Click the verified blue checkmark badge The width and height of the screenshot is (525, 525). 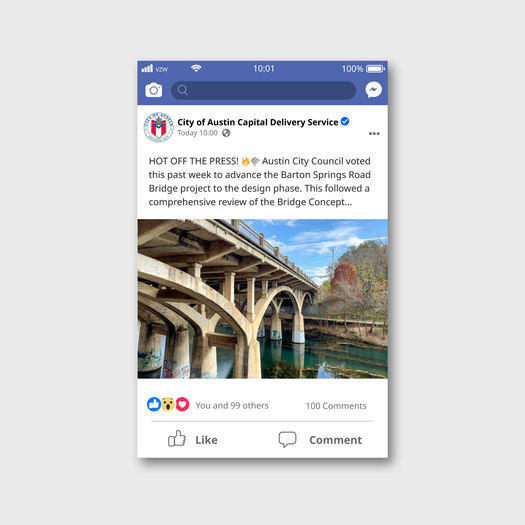[x=345, y=121]
